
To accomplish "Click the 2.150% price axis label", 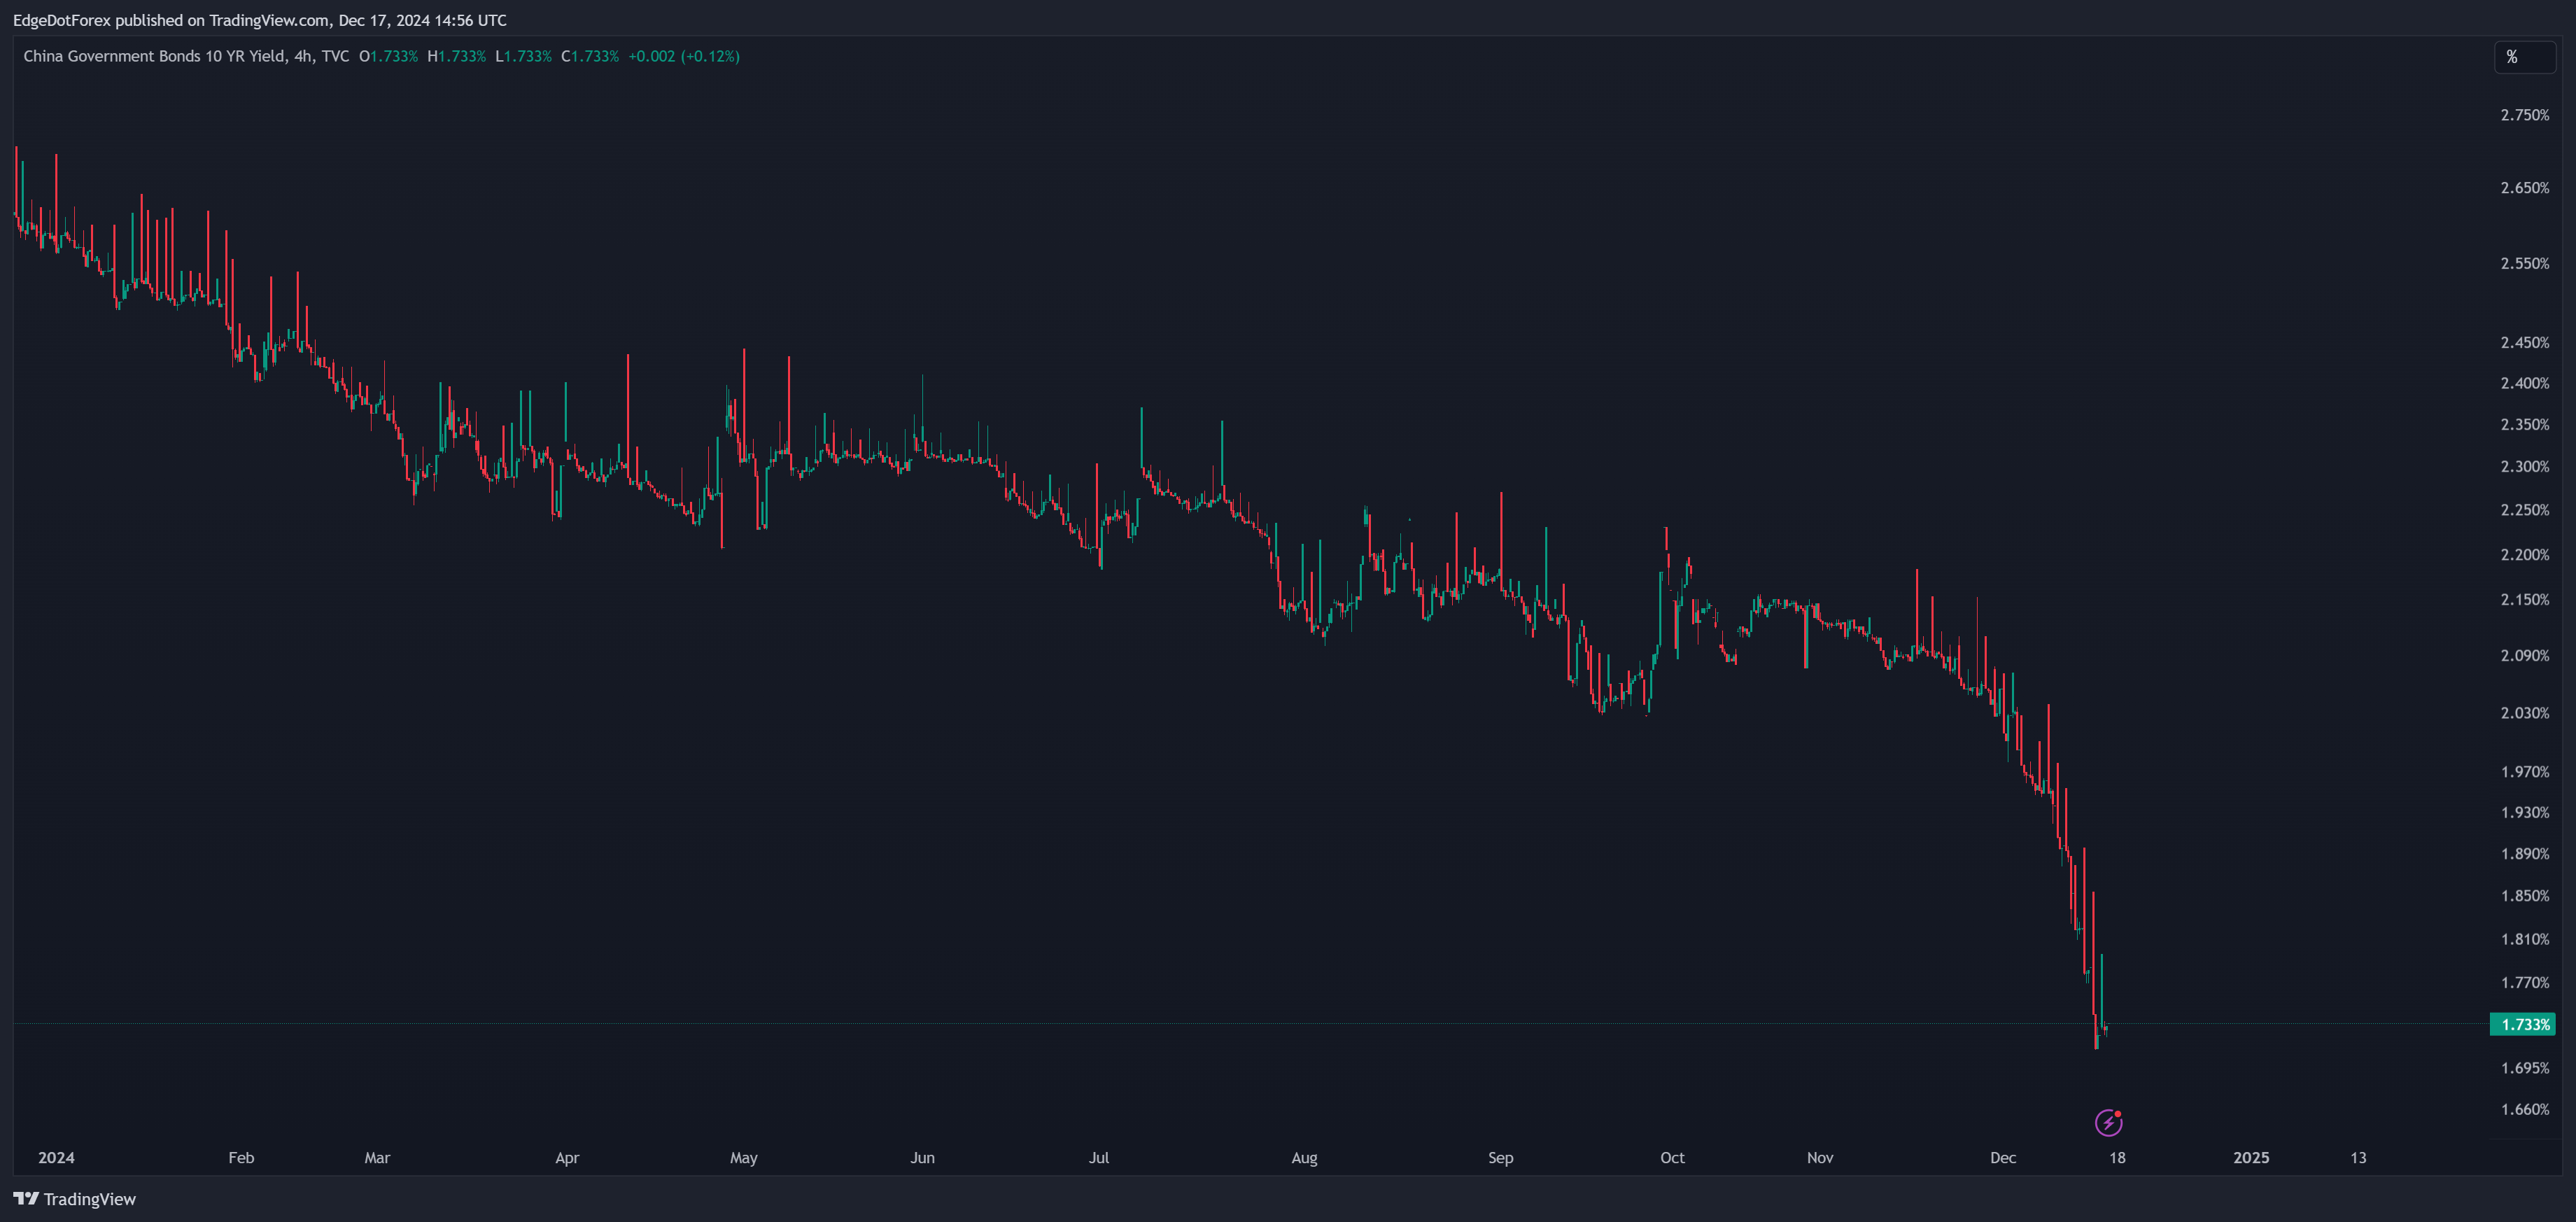I will point(2524,600).
